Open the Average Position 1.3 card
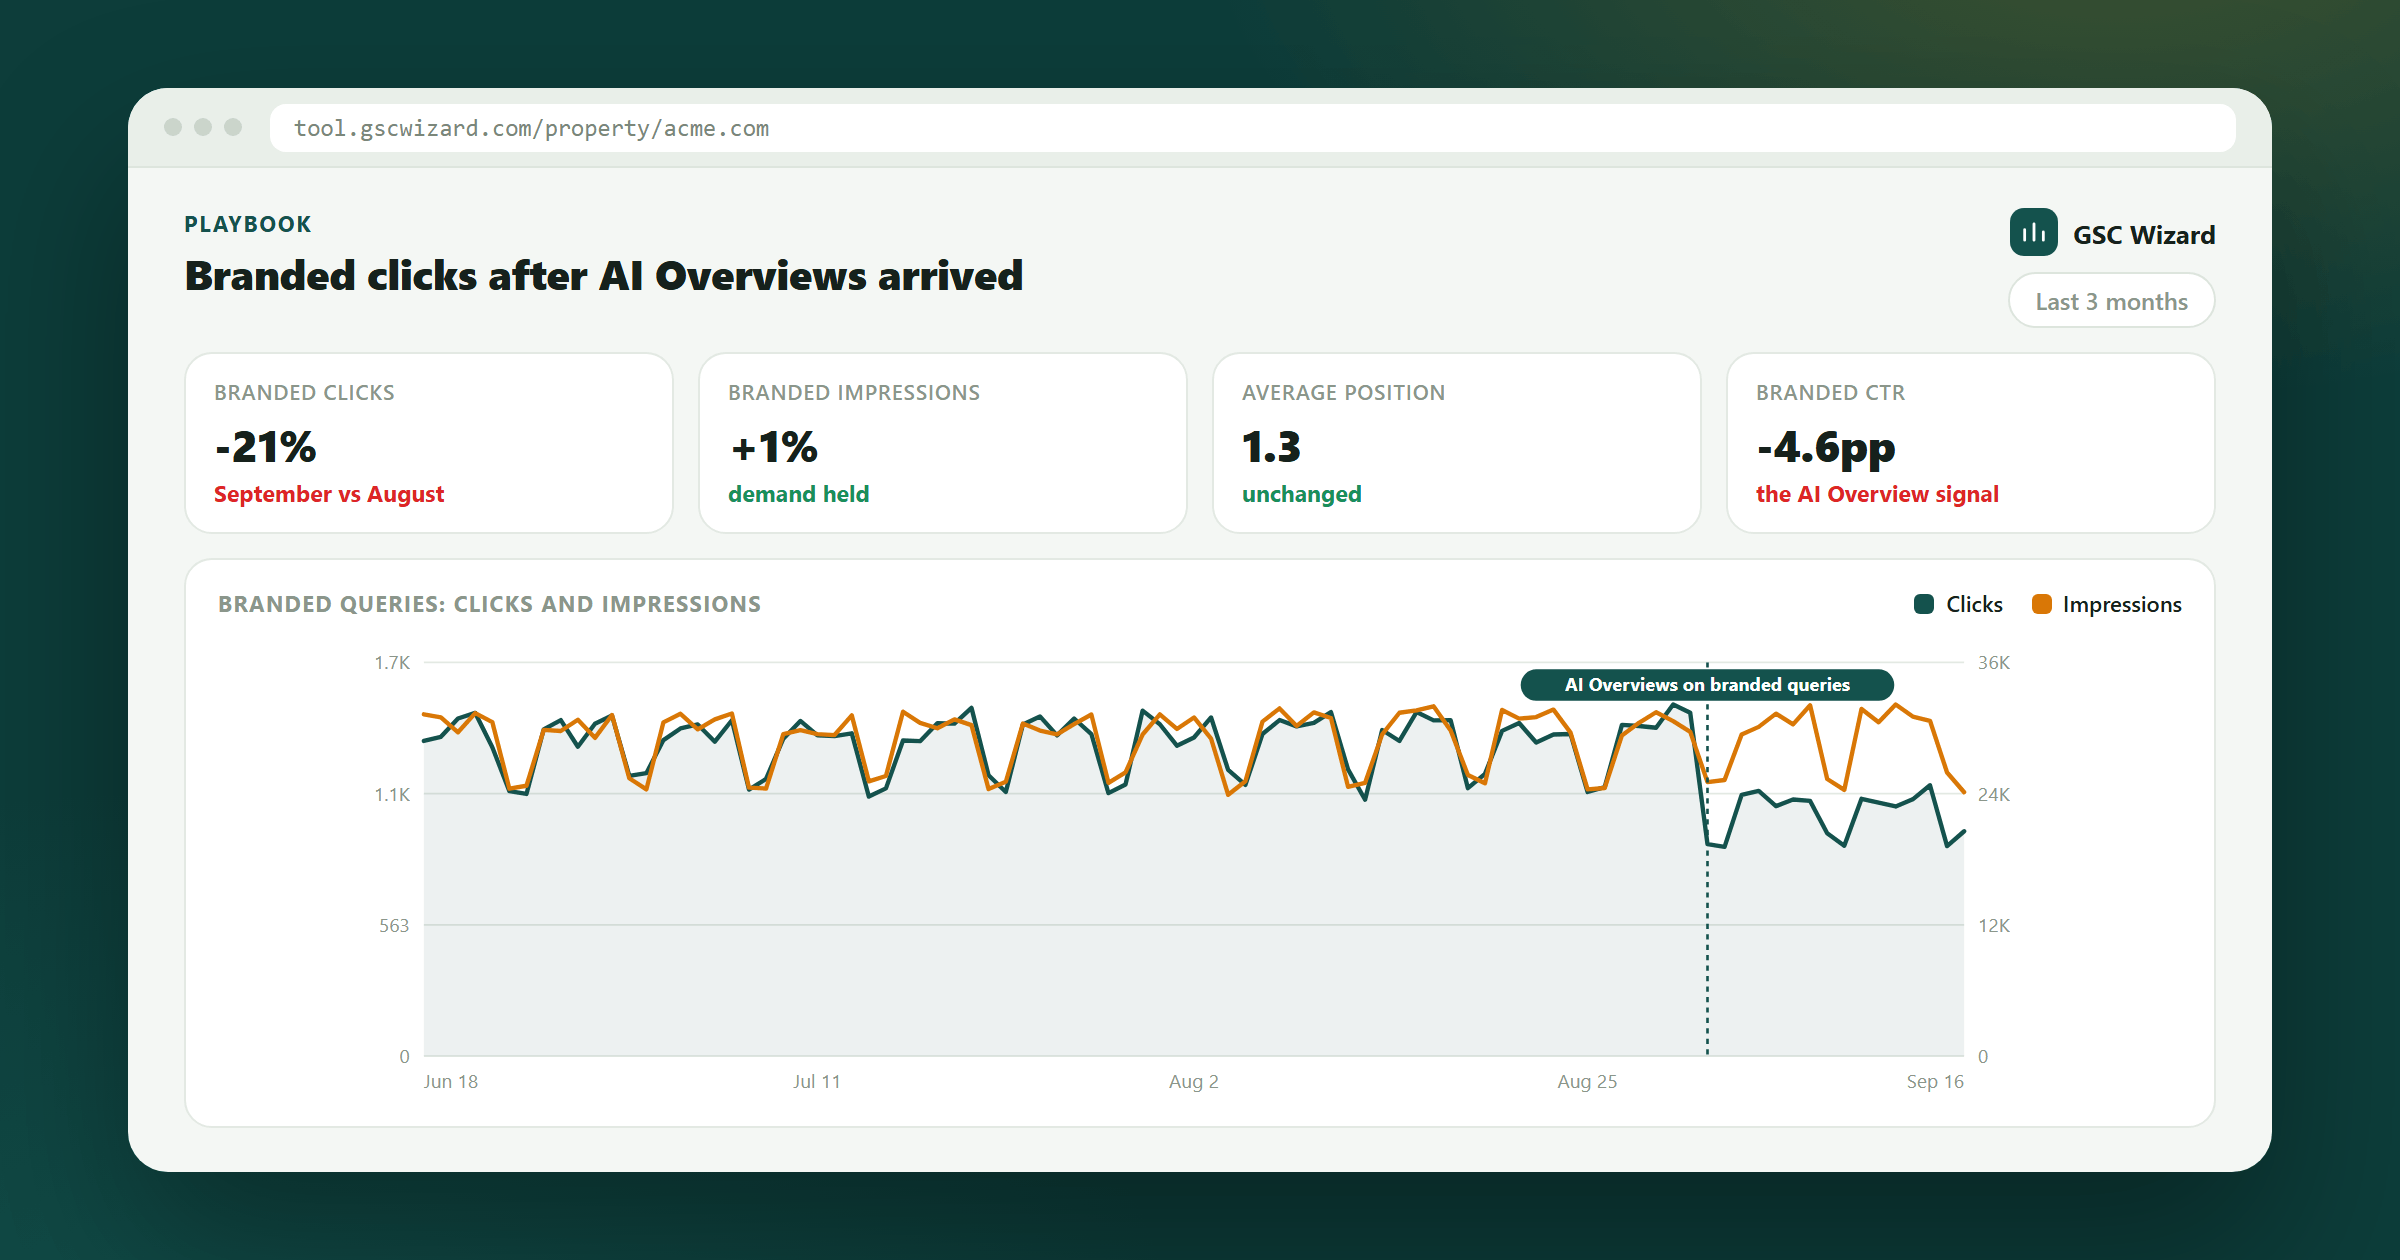 (x=1457, y=443)
